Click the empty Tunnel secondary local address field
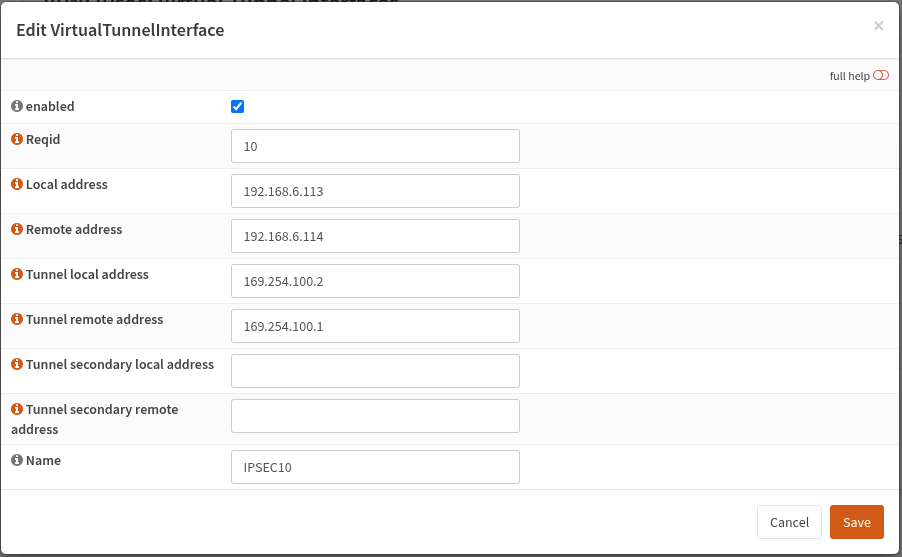Image resolution: width=902 pixels, height=557 pixels. point(375,371)
